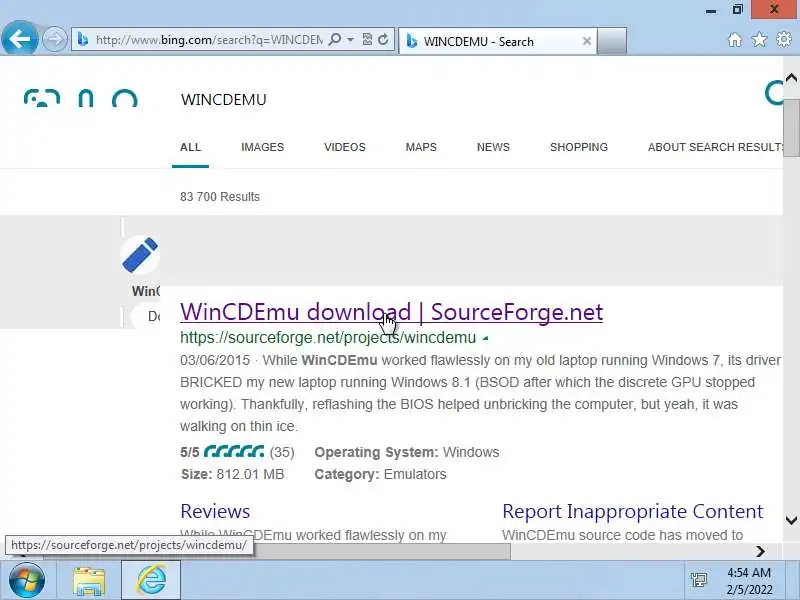Open WinCDEmu download | SourceForge.net result

[x=391, y=312]
